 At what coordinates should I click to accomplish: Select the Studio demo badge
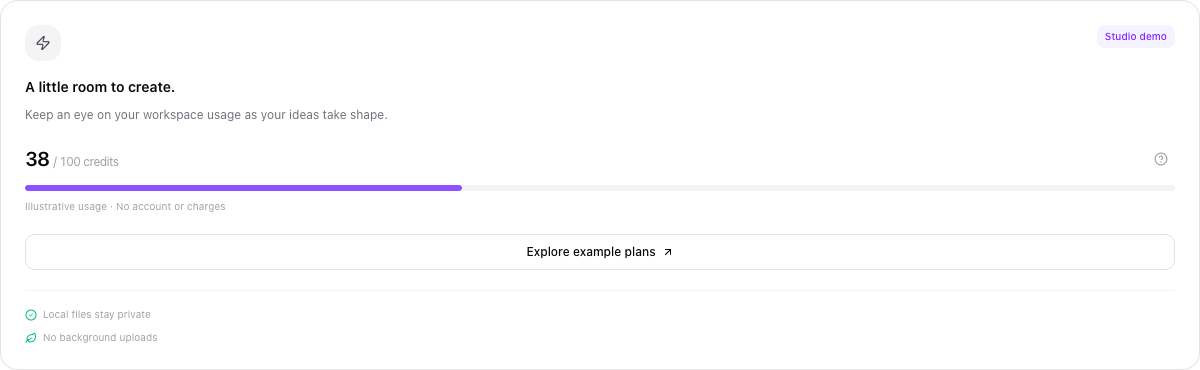point(1136,36)
